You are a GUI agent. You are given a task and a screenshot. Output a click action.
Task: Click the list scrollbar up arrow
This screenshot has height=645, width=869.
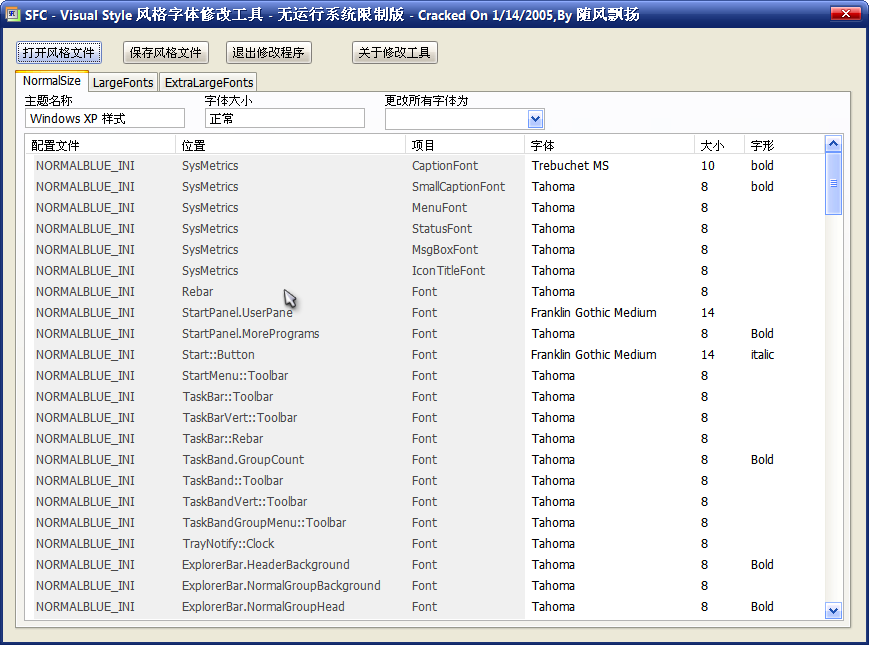tap(834, 144)
